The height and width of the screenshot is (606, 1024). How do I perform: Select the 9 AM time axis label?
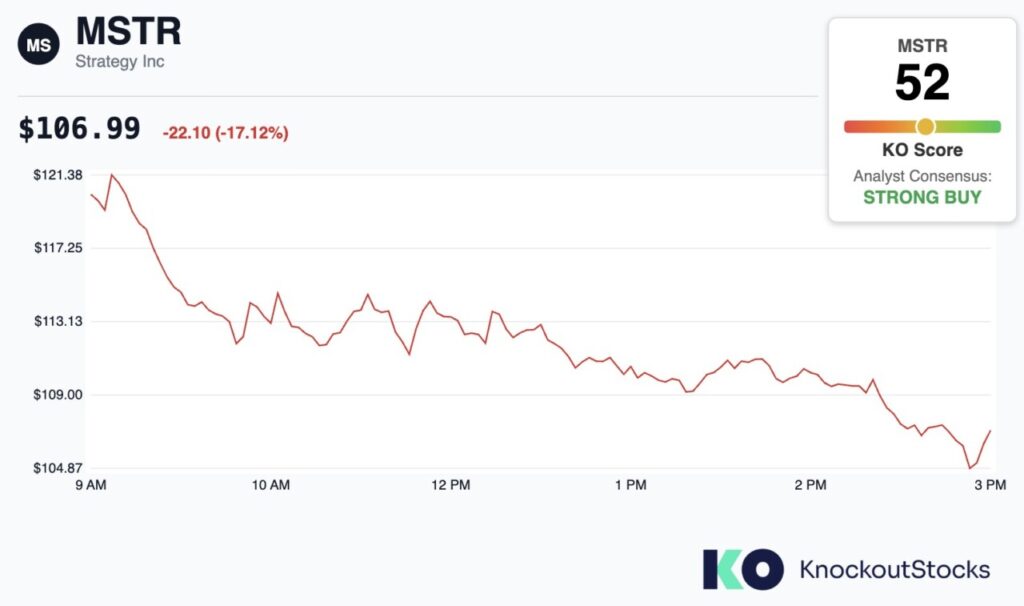point(91,485)
